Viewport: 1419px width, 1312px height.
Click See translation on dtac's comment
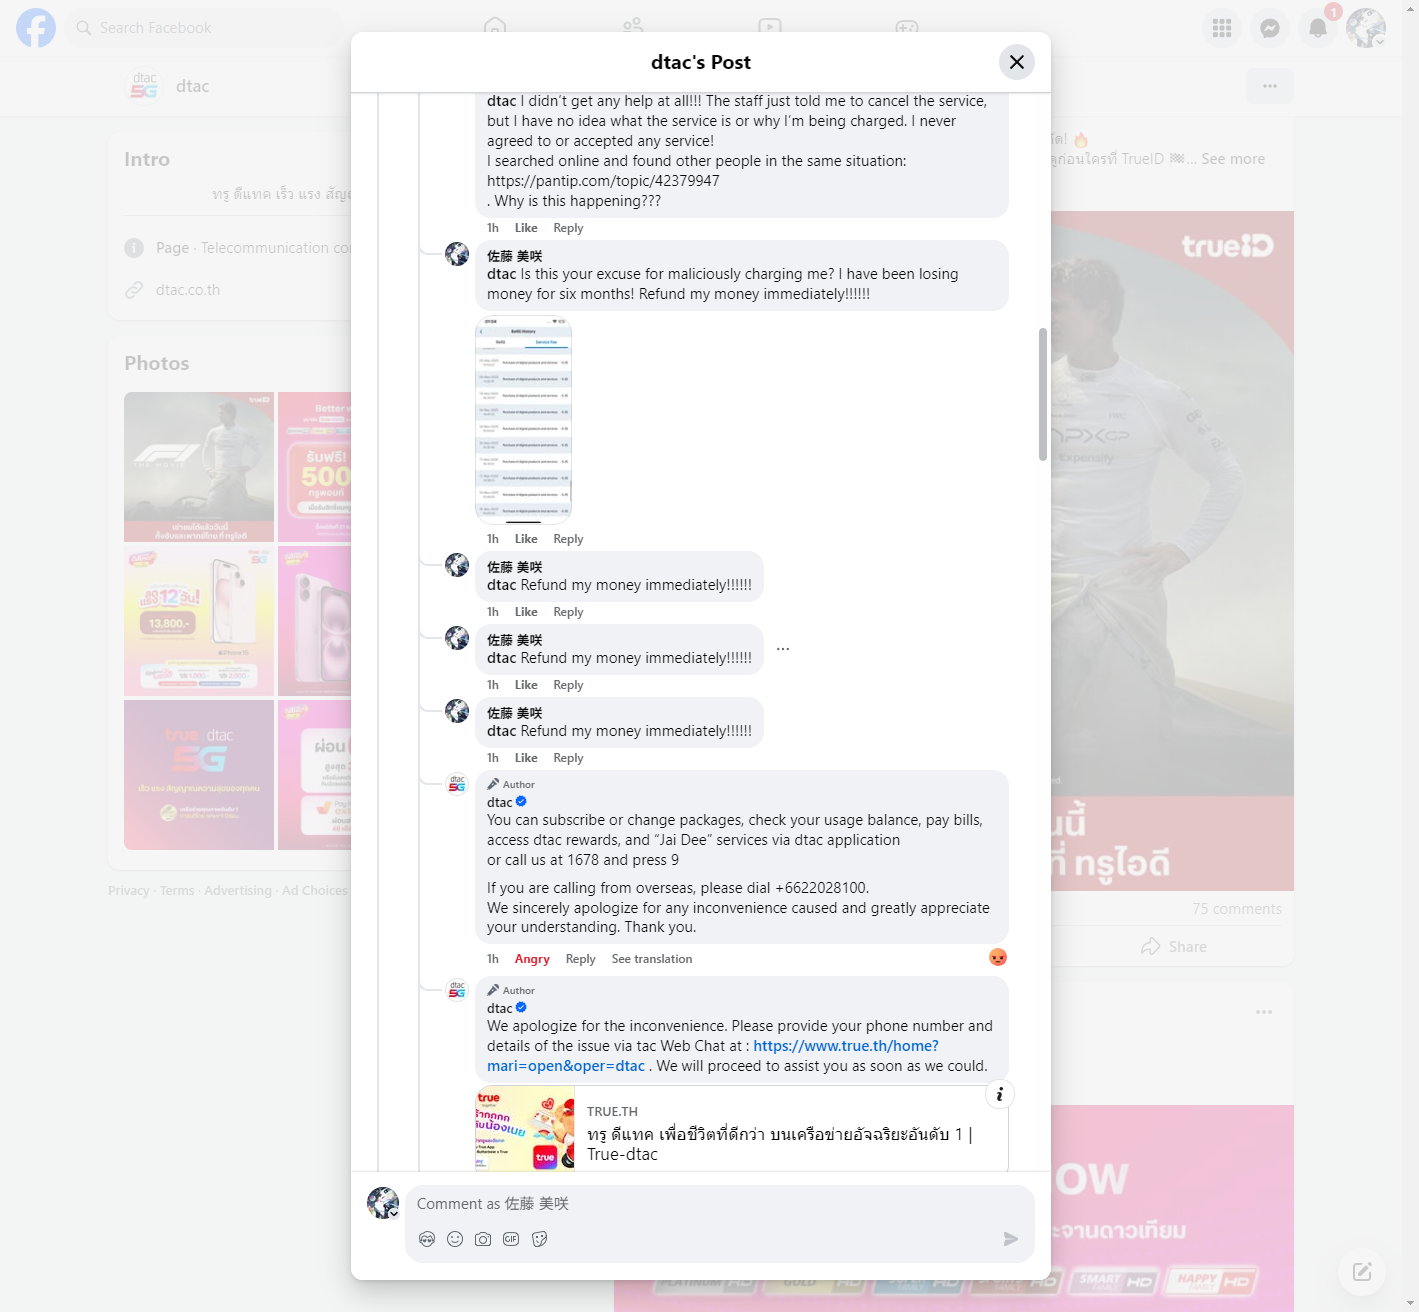(652, 959)
